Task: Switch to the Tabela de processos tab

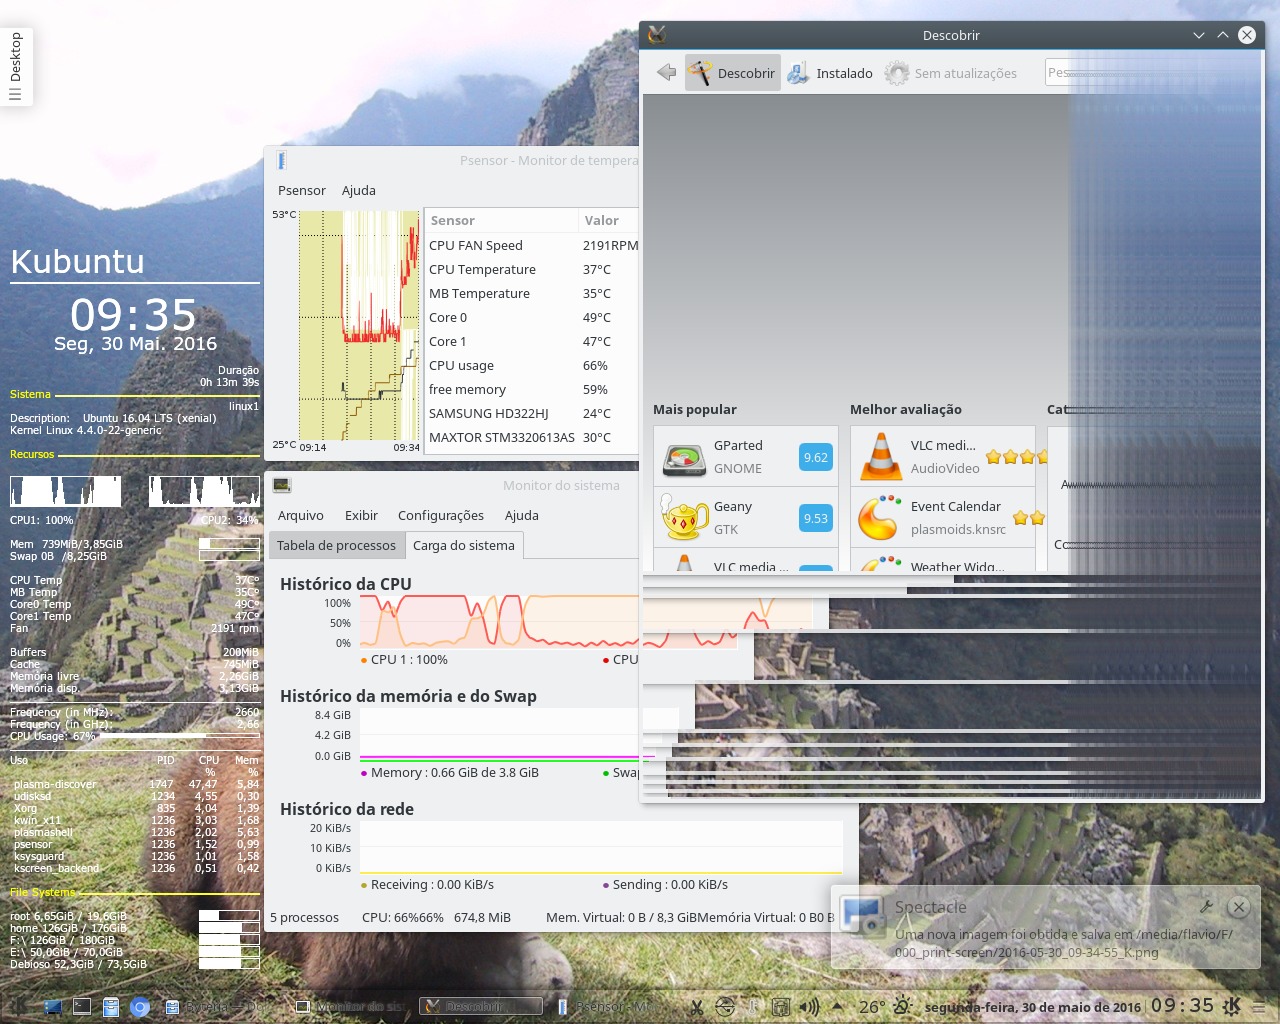Action: (x=336, y=545)
